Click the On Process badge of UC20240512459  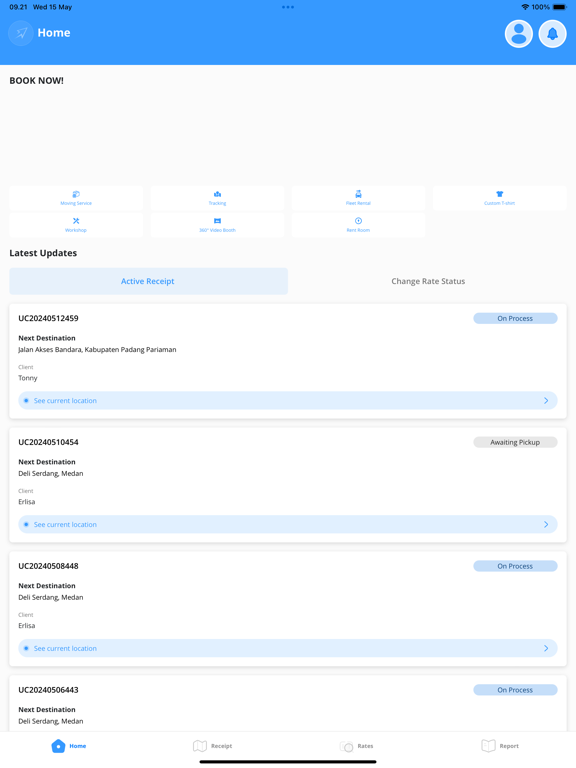[x=515, y=318]
